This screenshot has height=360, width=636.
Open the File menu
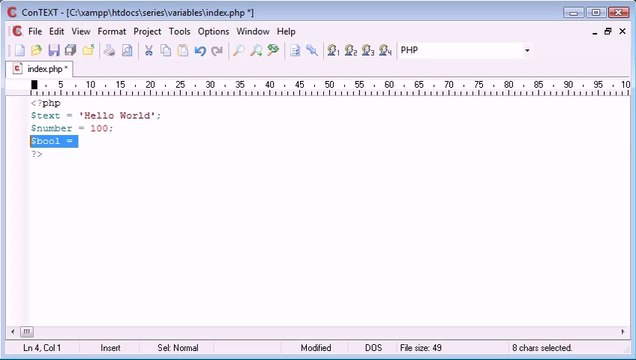[x=35, y=32]
